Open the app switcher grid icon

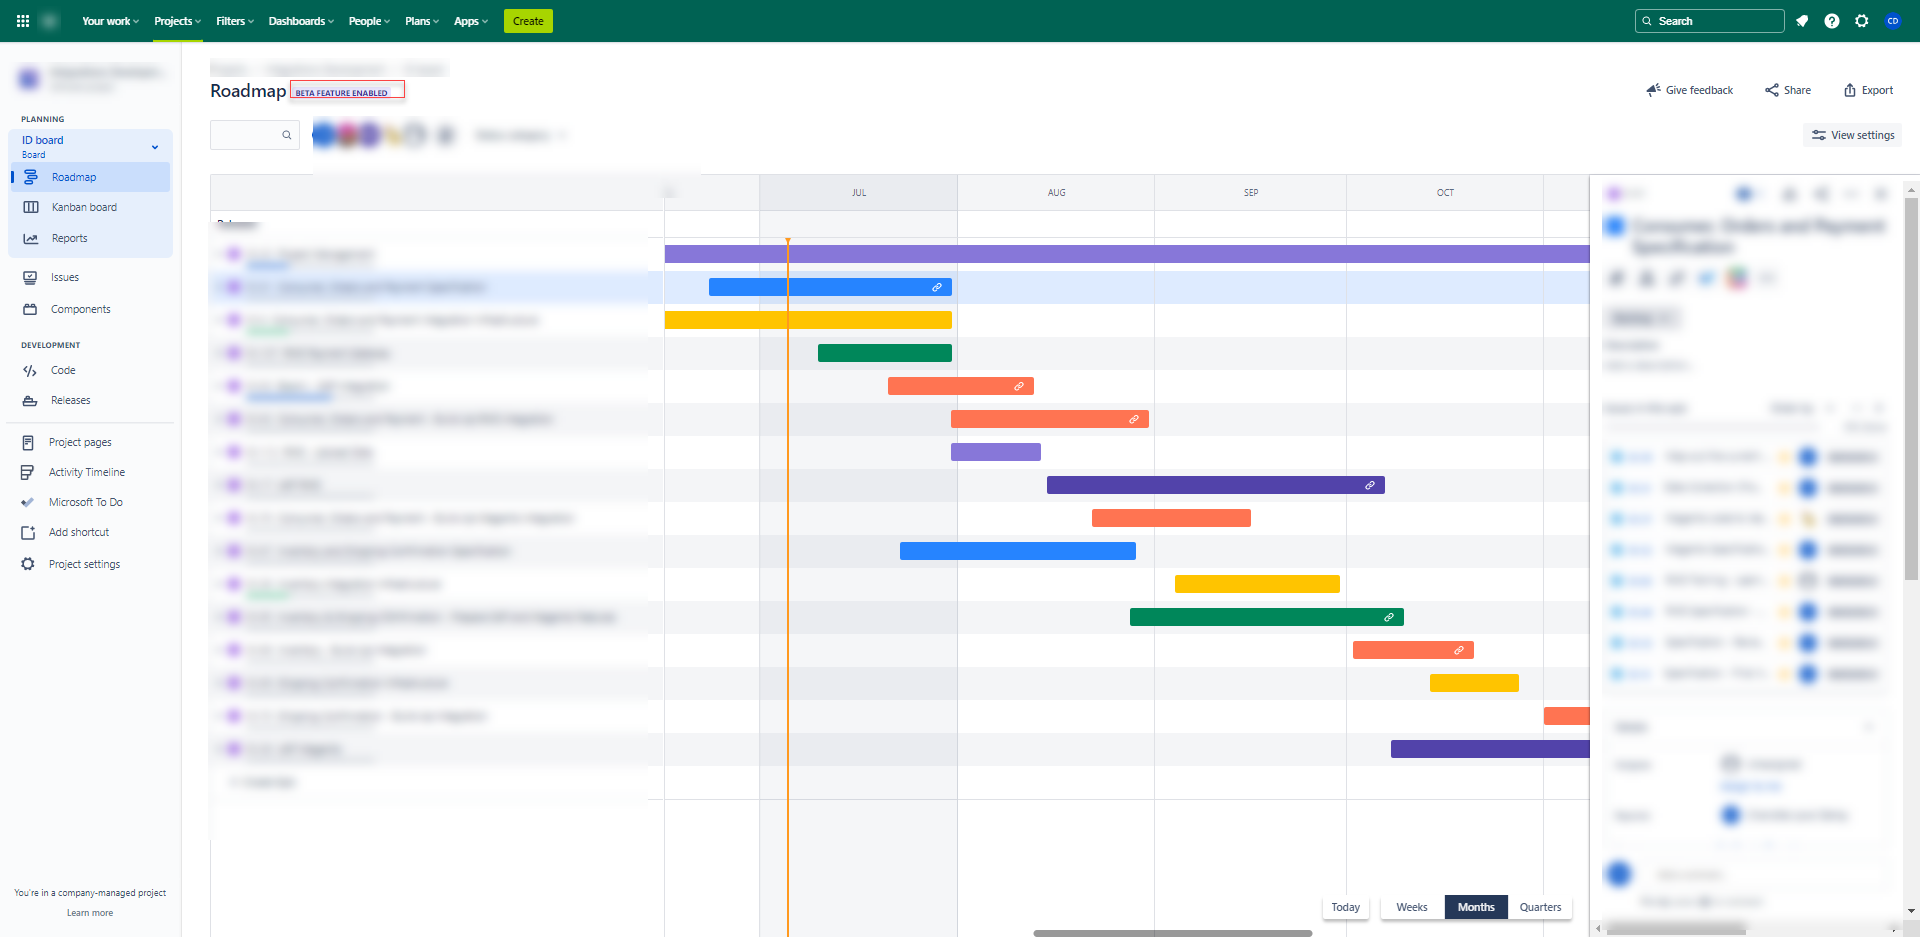pyautogui.click(x=23, y=21)
